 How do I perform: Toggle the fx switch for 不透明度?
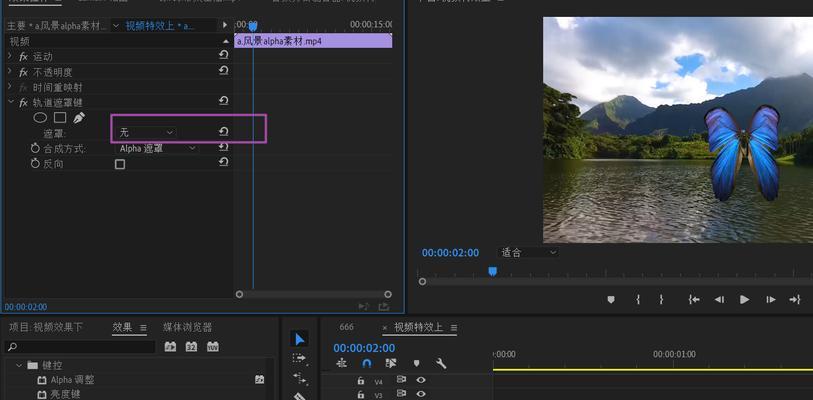point(23,72)
